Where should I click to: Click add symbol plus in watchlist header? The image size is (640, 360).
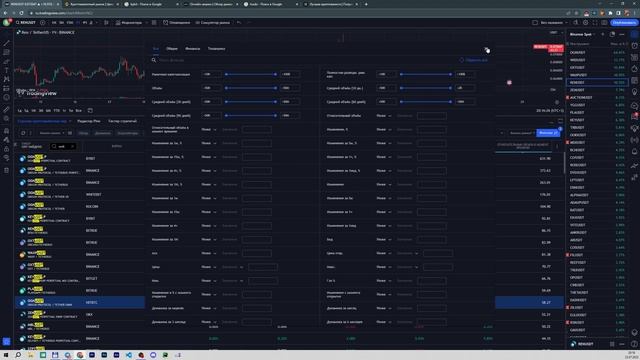point(603,34)
